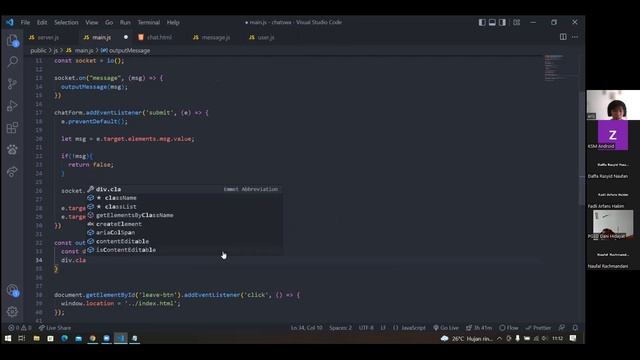Toggle the bottom panel layout button
The height and width of the screenshot is (360, 640).
[x=492, y=22]
